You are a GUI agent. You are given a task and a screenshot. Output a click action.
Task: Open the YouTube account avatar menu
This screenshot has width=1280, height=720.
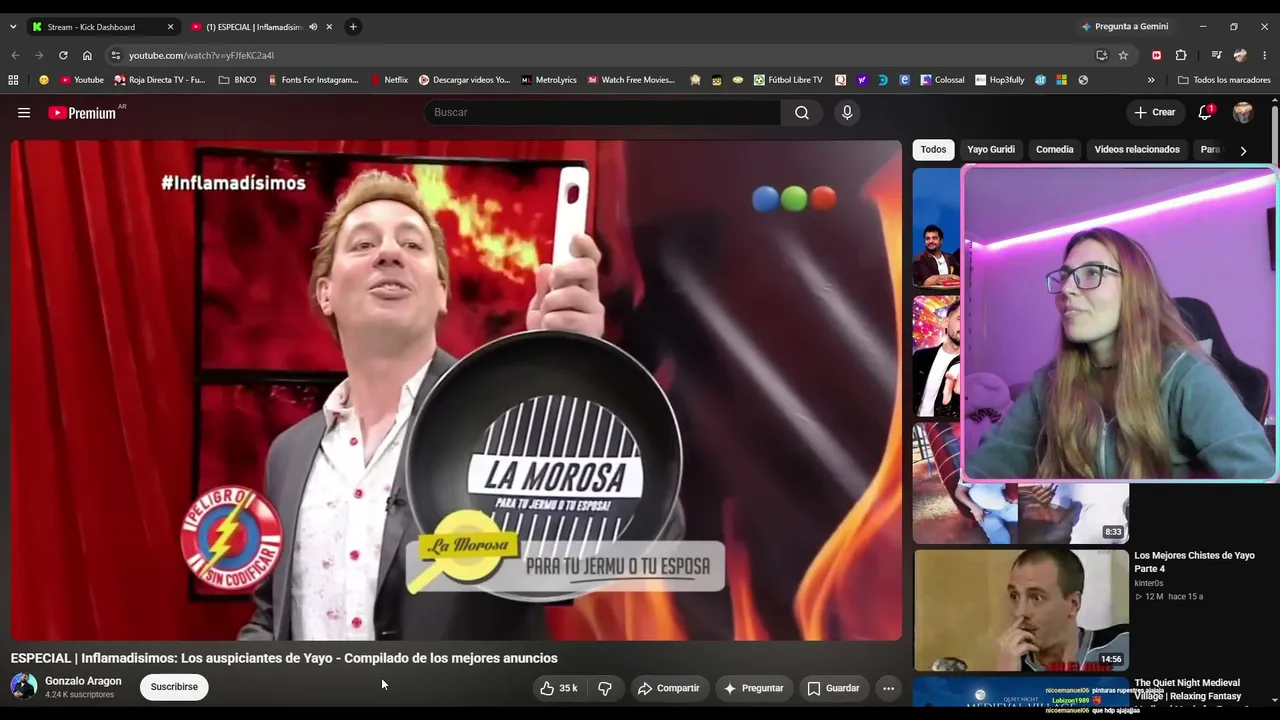1243,113
